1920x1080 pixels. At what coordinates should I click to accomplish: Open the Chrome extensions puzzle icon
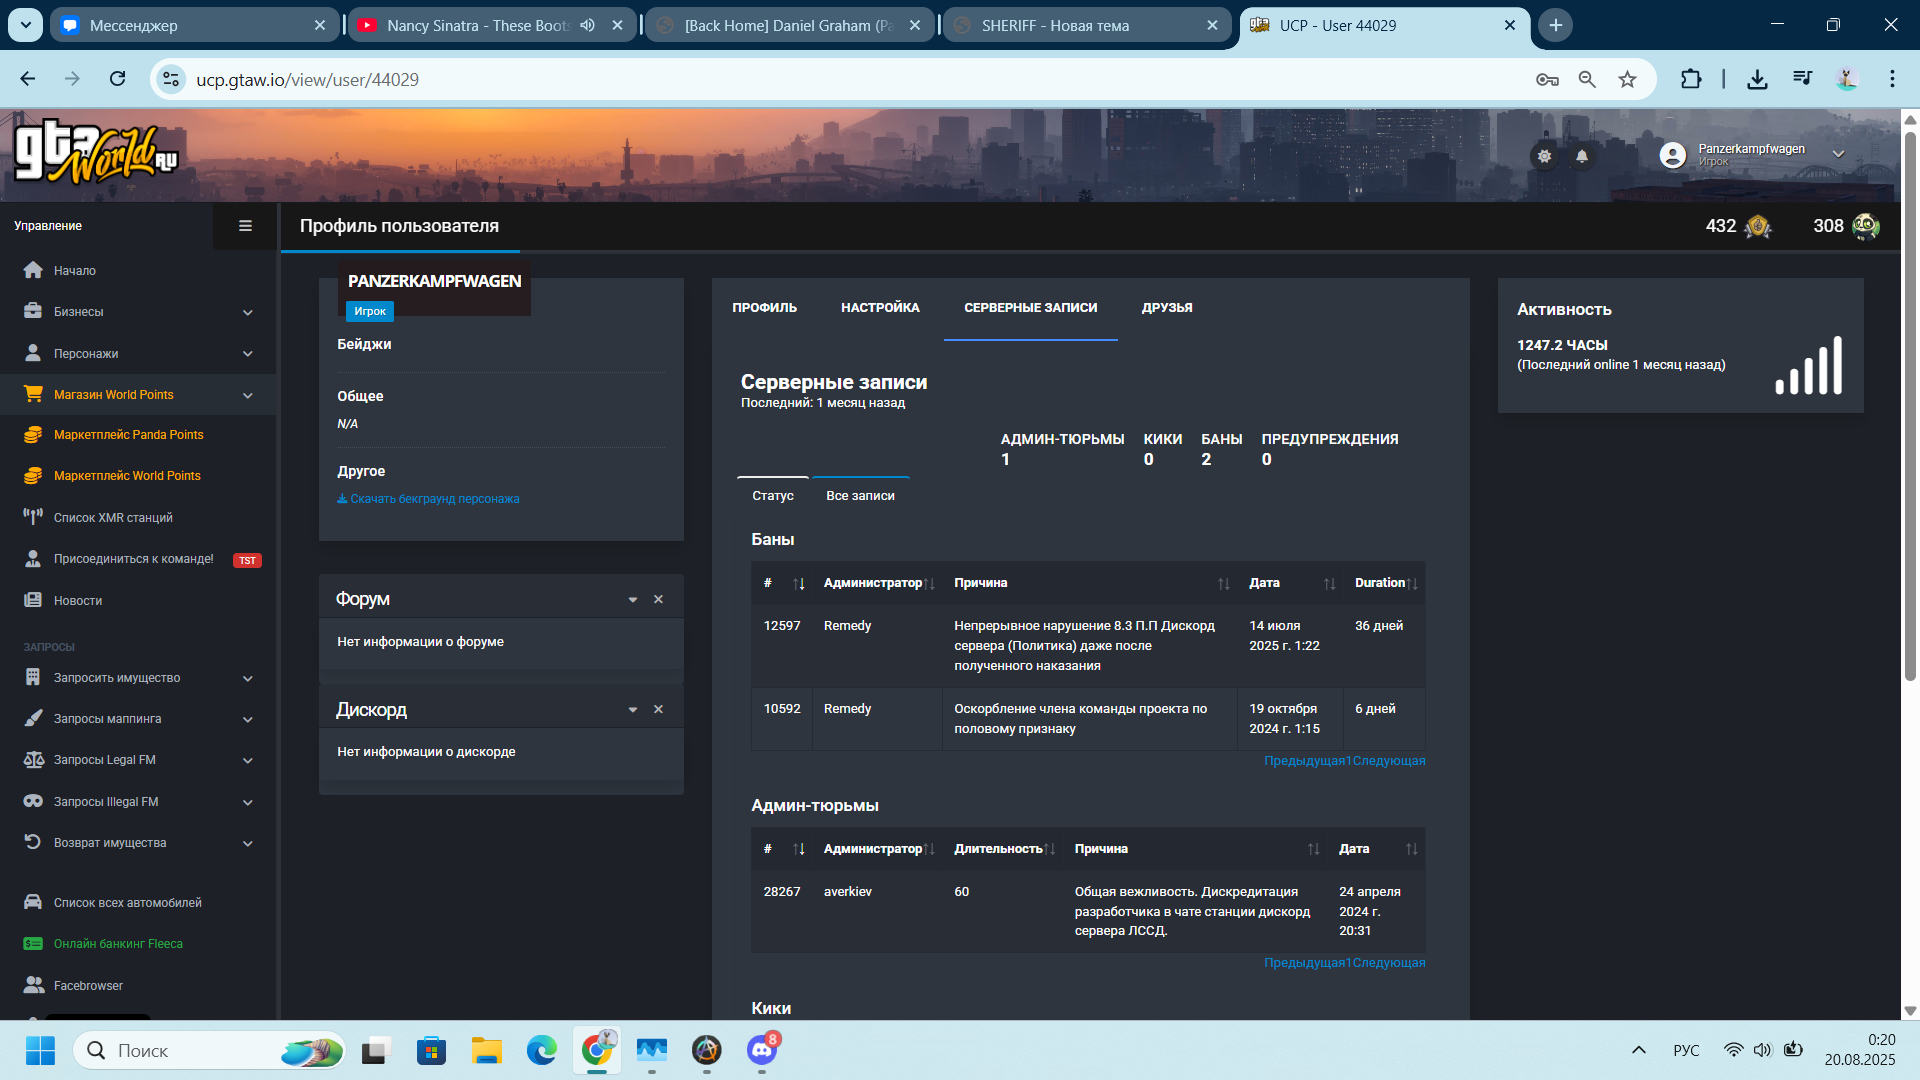pos(1691,79)
